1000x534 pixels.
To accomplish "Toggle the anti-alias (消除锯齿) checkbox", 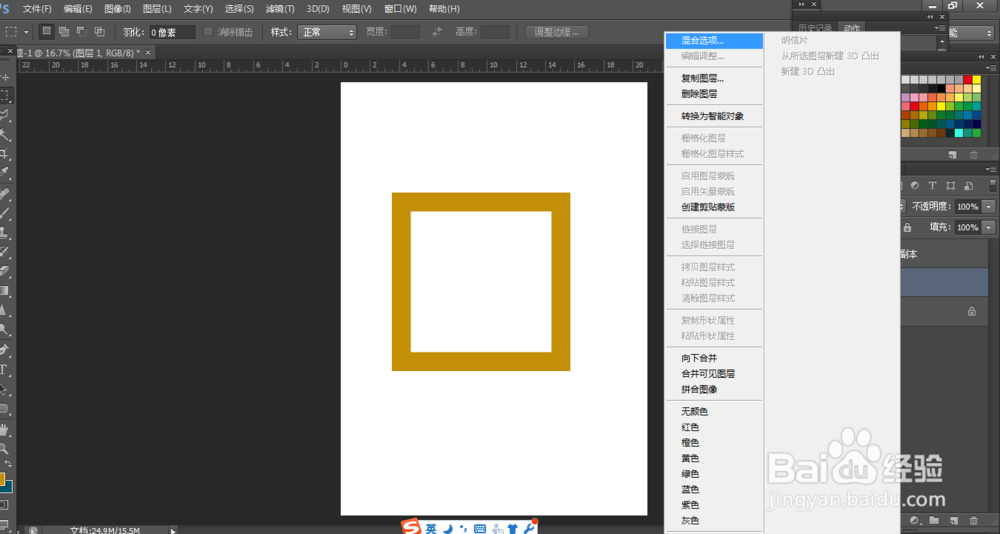I will [x=208, y=32].
